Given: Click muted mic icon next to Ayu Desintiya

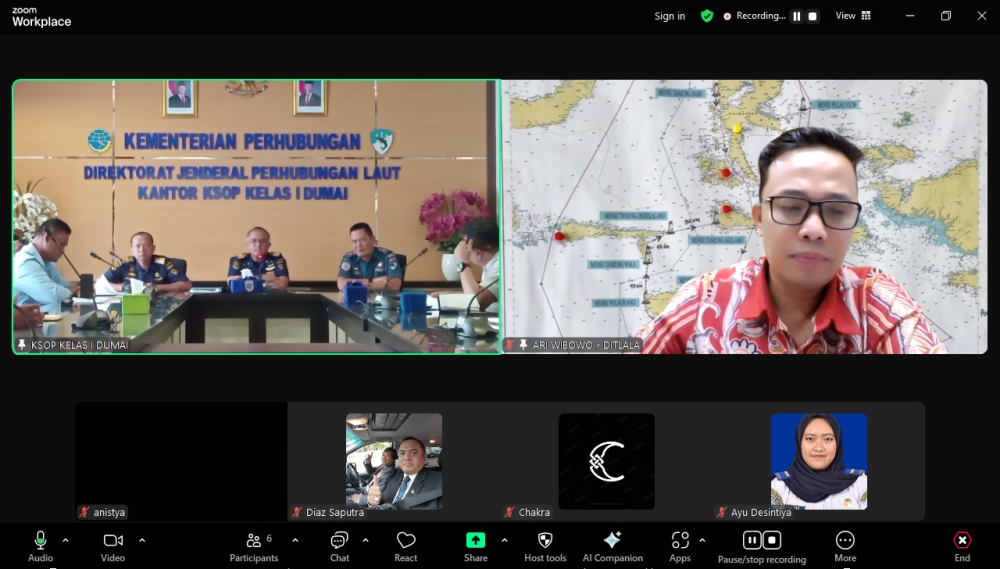Looking at the screenshot, I should (x=721, y=512).
